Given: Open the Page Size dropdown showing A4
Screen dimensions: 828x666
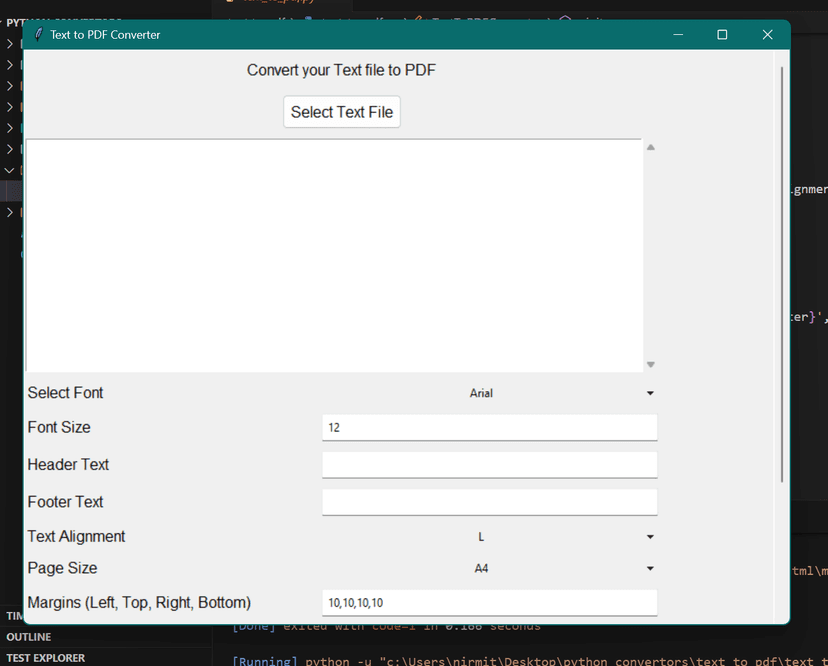Looking at the screenshot, I should pos(489,569).
